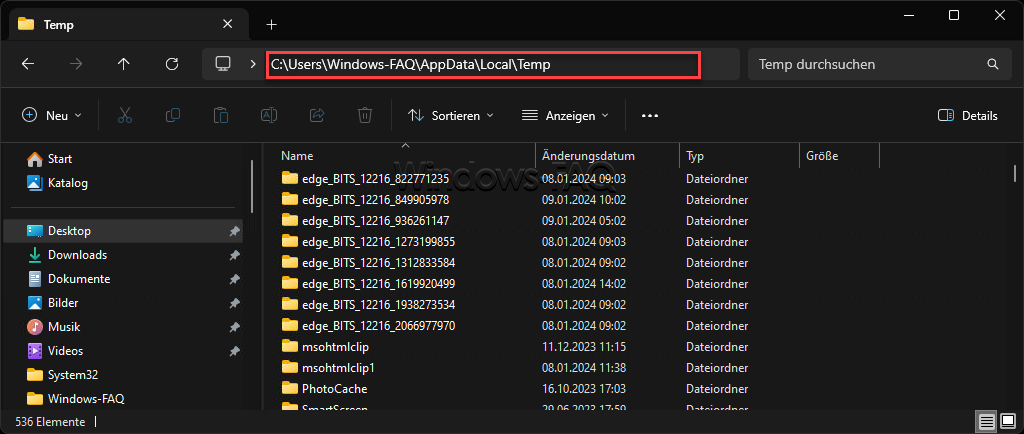Screen dimensions: 1024x434
Task: Click the Copy icon in toolbar
Action: 173,116
